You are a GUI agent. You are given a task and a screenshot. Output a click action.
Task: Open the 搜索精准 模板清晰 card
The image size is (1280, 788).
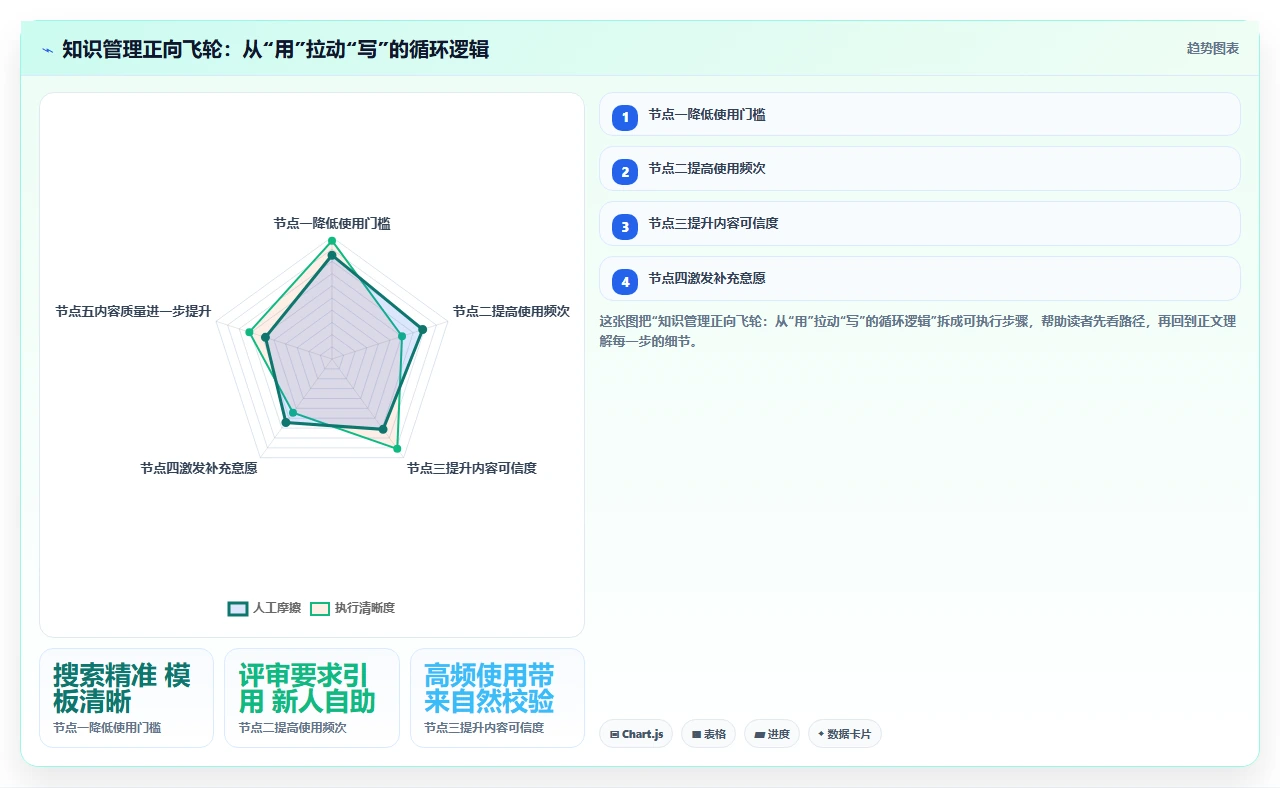126,698
